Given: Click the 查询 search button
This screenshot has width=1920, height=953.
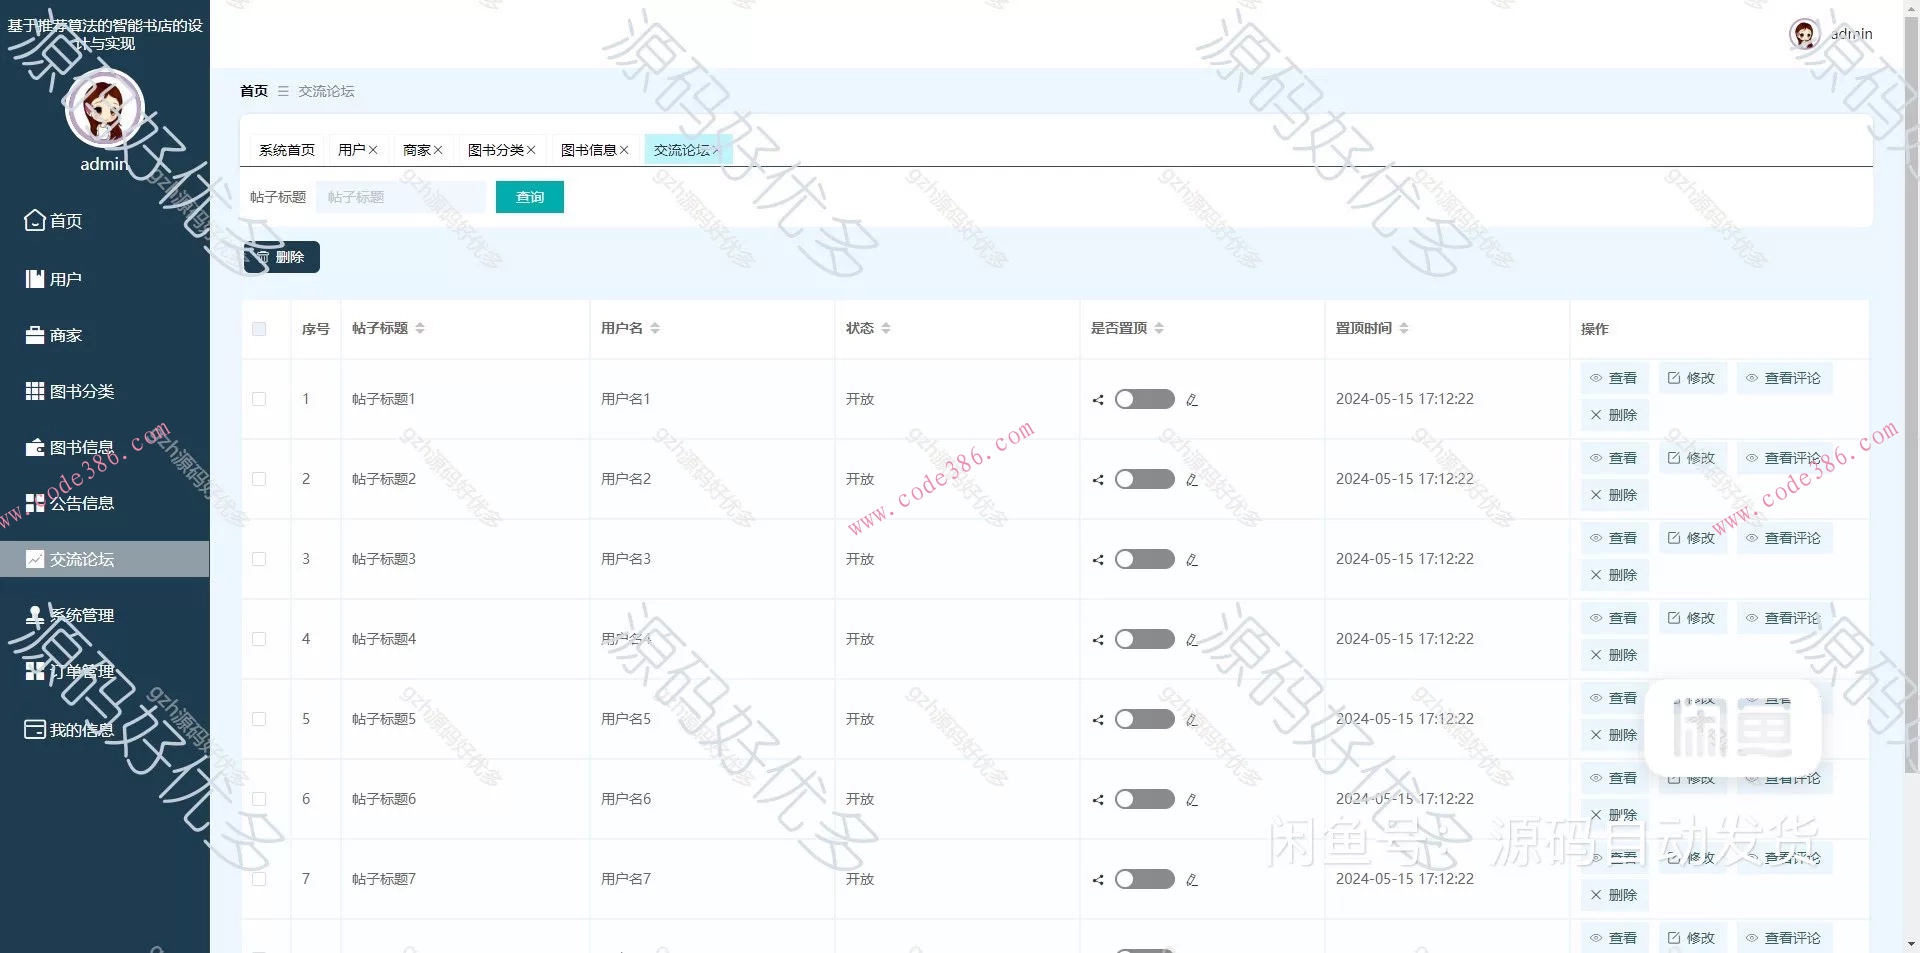Looking at the screenshot, I should [530, 197].
